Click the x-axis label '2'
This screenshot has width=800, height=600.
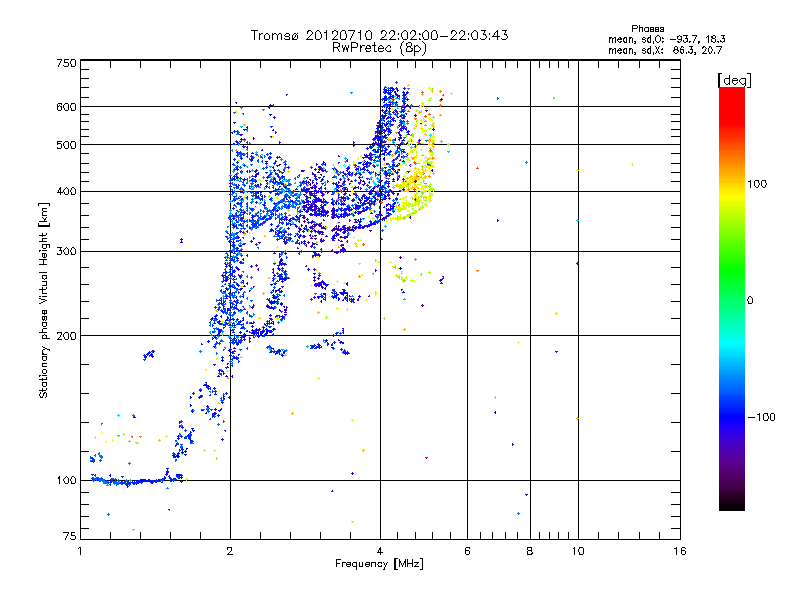[230, 551]
